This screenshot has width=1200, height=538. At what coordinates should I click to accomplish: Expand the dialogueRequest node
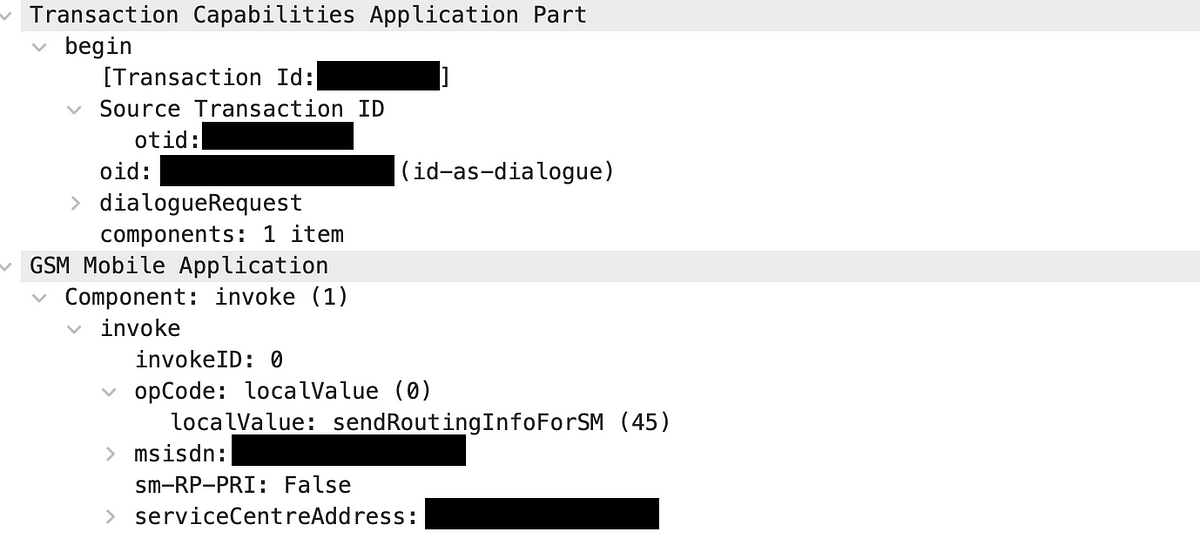[x=75, y=203]
